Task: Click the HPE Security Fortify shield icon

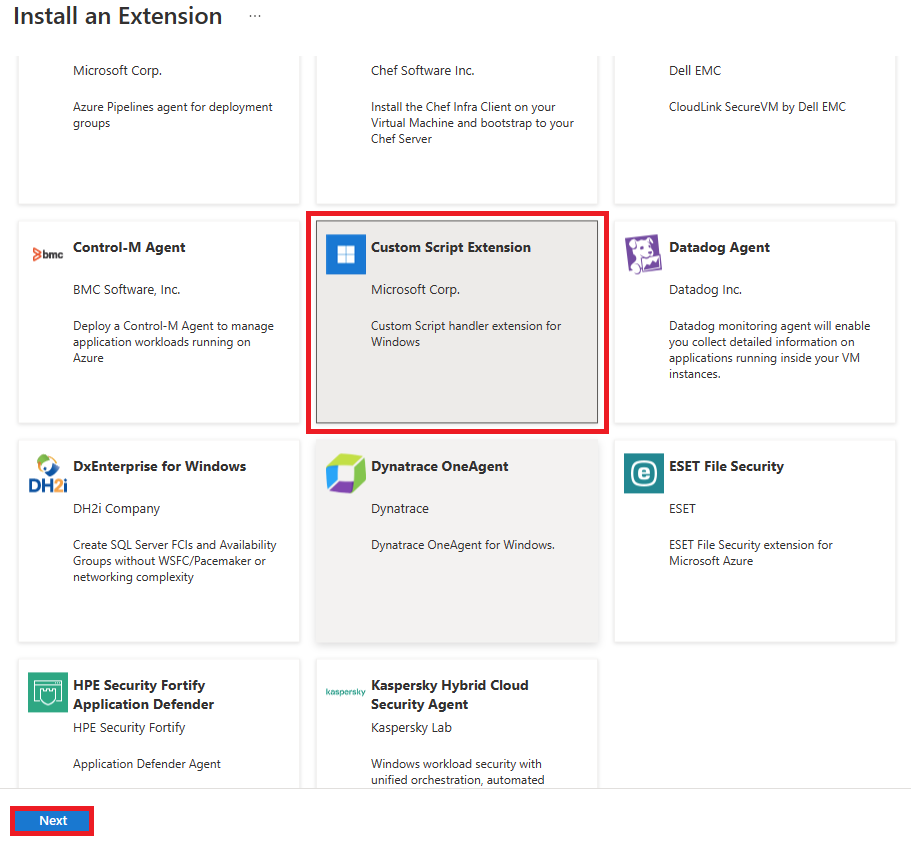Action: (48, 693)
